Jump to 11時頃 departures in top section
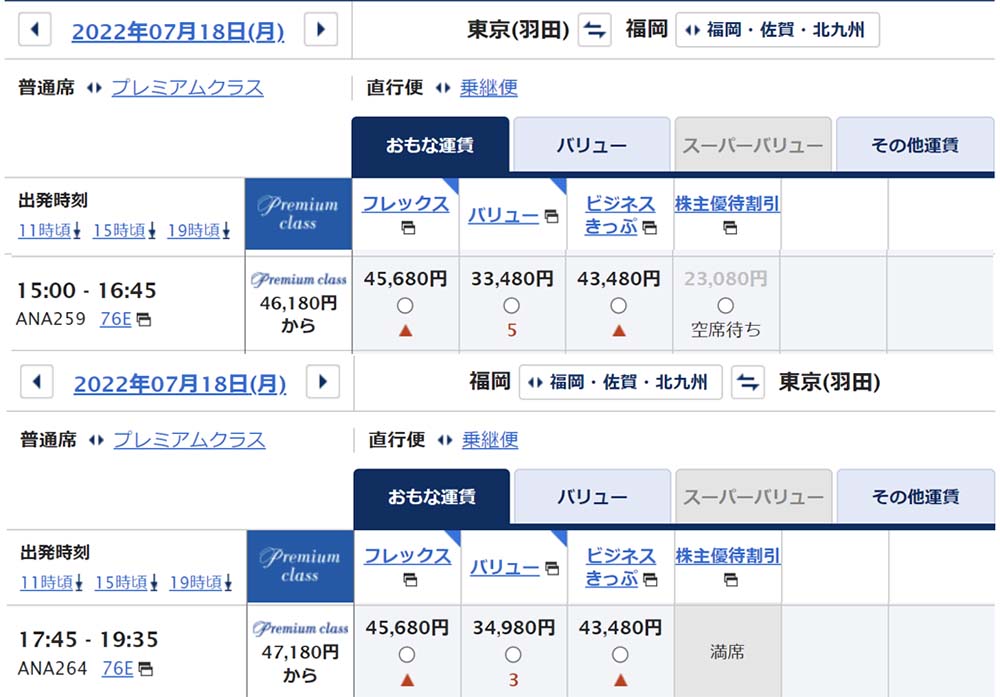Screen dimensions: 1000x697 click(49, 230)
